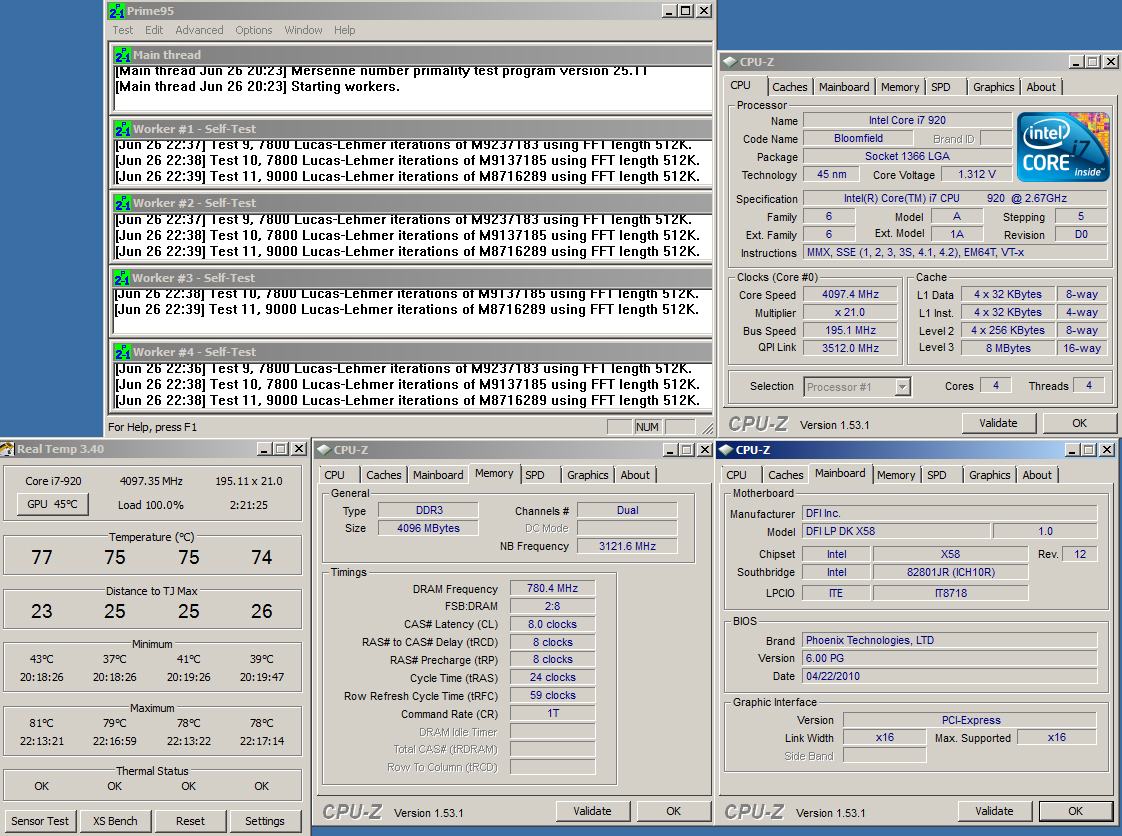Switch to About tab in Mainboard CPU-Z window
1122x836 pixels.
1037,475
